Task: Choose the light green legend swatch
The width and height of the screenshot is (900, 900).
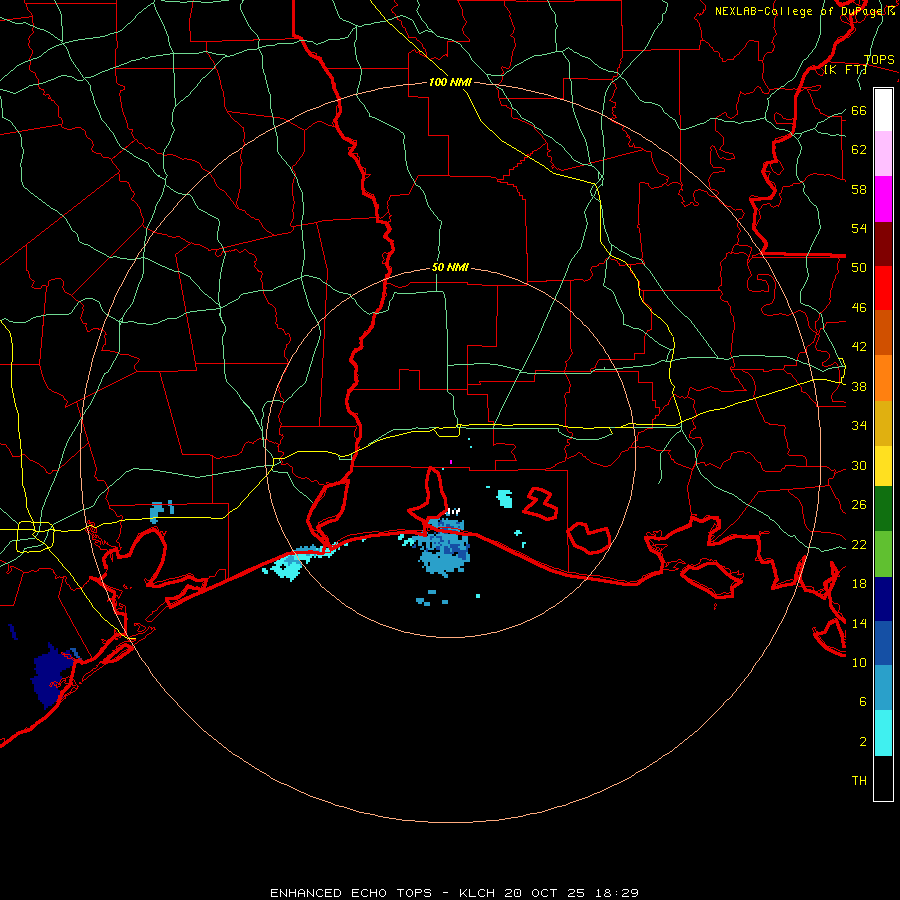Action: [x=883, y=554]
